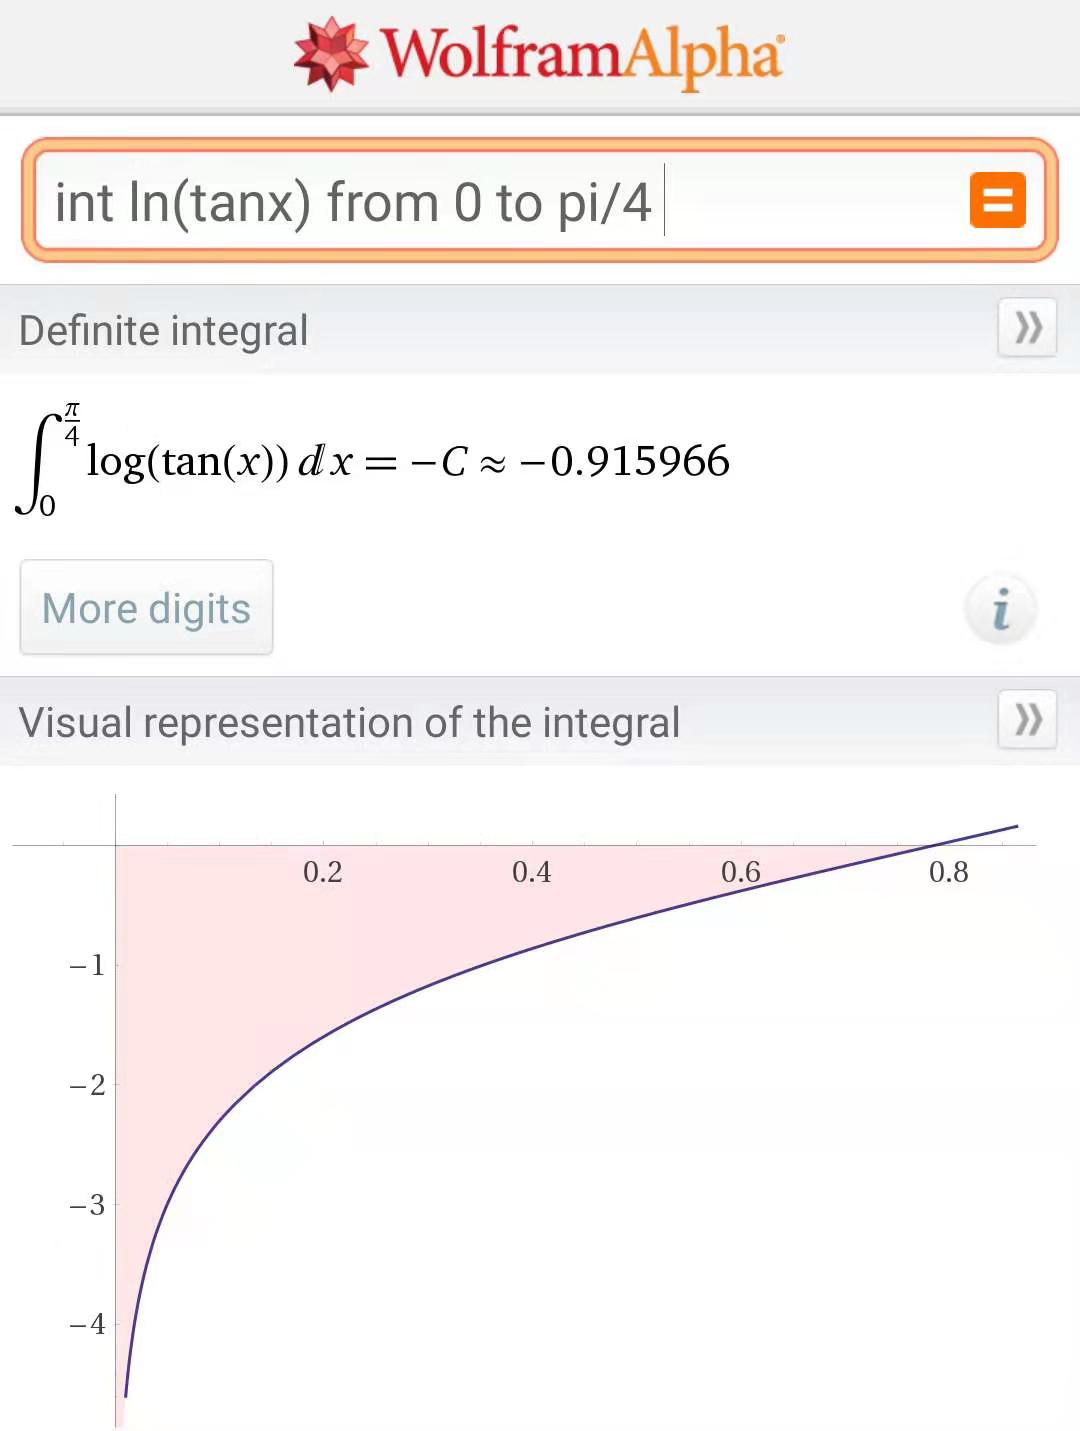Expand Visual representation of the integral options
Image resolution: width=1080 pixels, height=1431 pixels.
pyautogui.click(x=1027, y=719)
